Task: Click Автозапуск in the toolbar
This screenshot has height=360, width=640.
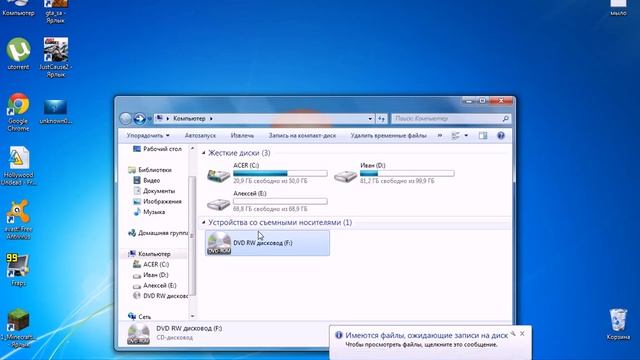Action: pos(200,136)
